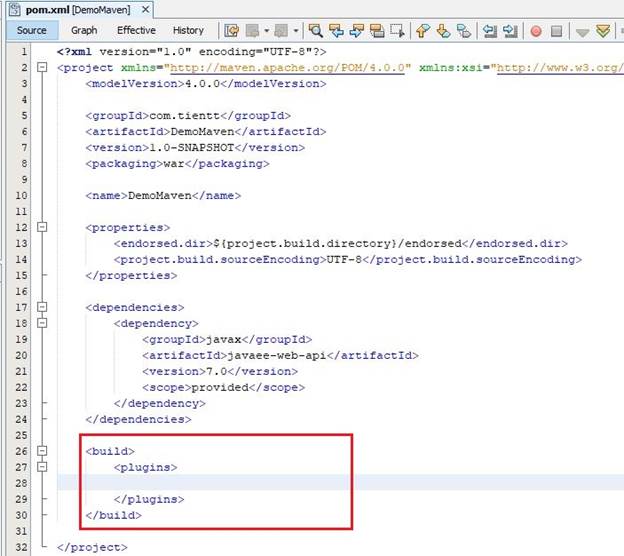The height and width of the screenshot is (556, 624).
Task: Jump to Find Next Occurrence icon
Action: tap(357, 30)
